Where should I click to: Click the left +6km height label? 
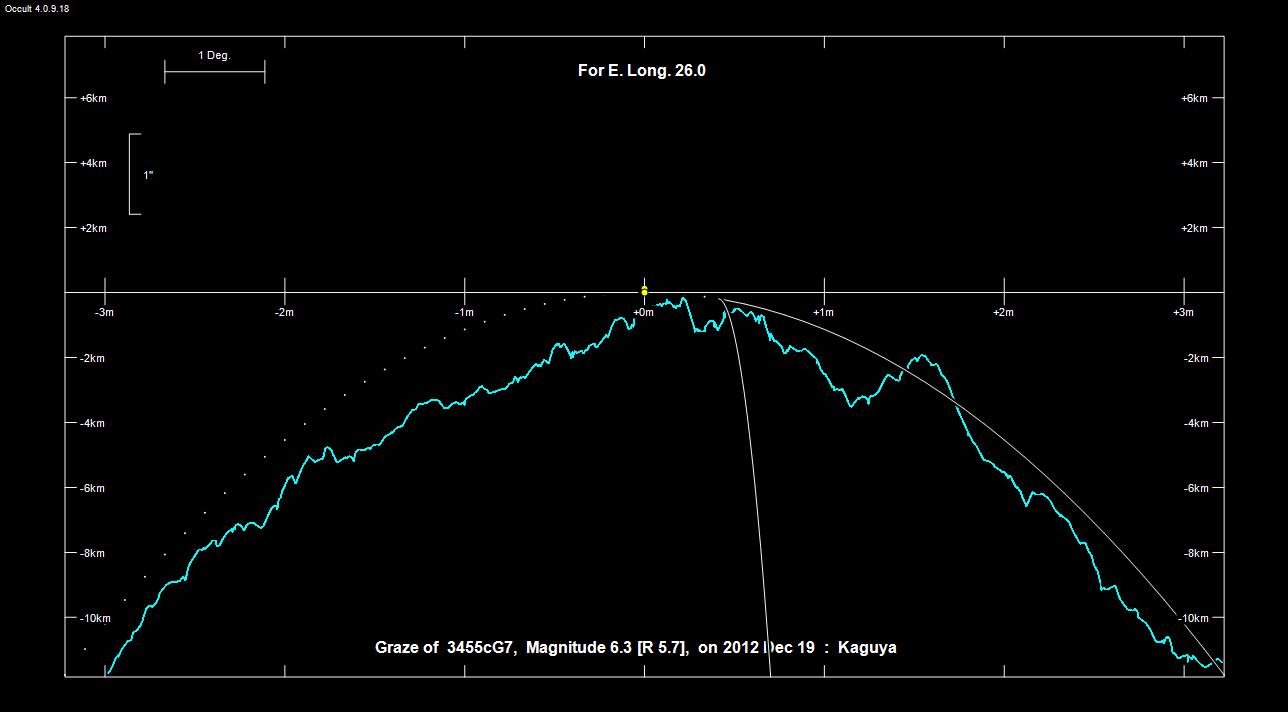(93, 98)
